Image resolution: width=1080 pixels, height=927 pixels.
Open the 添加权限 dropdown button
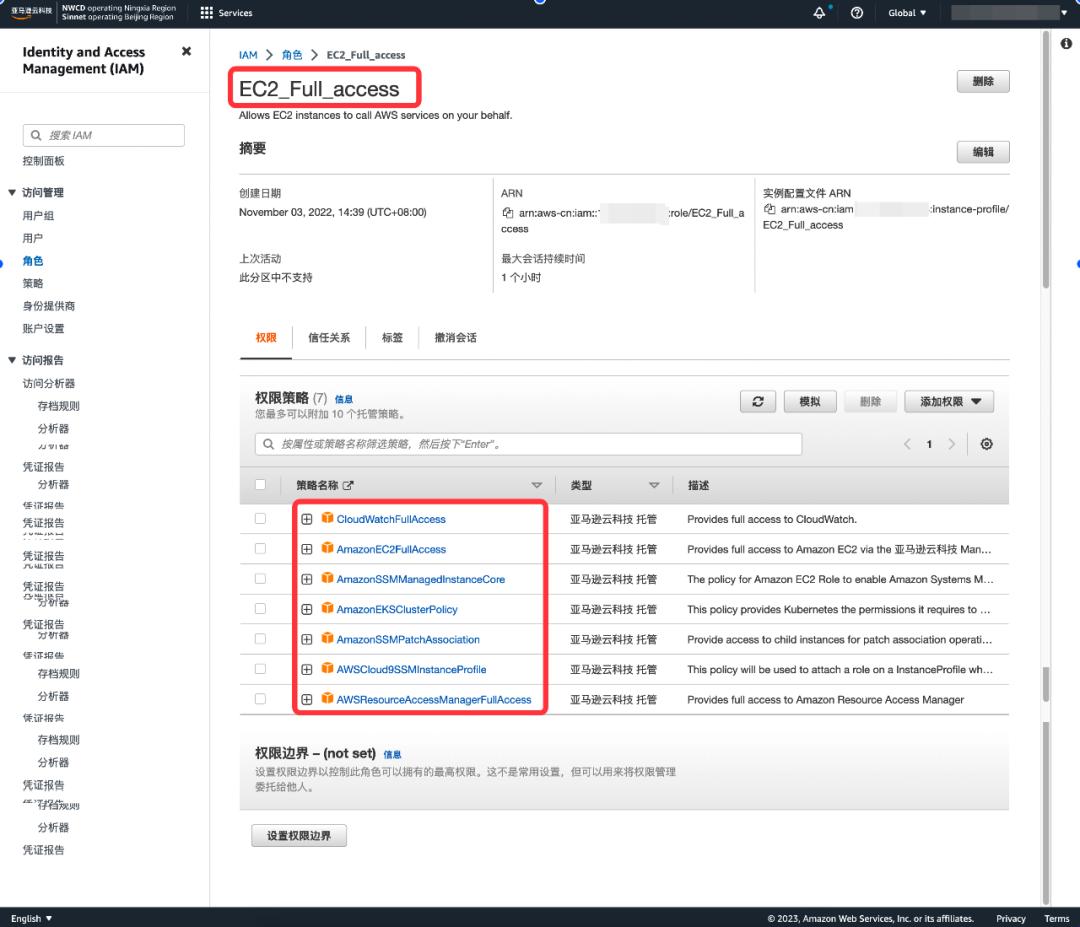949,401
